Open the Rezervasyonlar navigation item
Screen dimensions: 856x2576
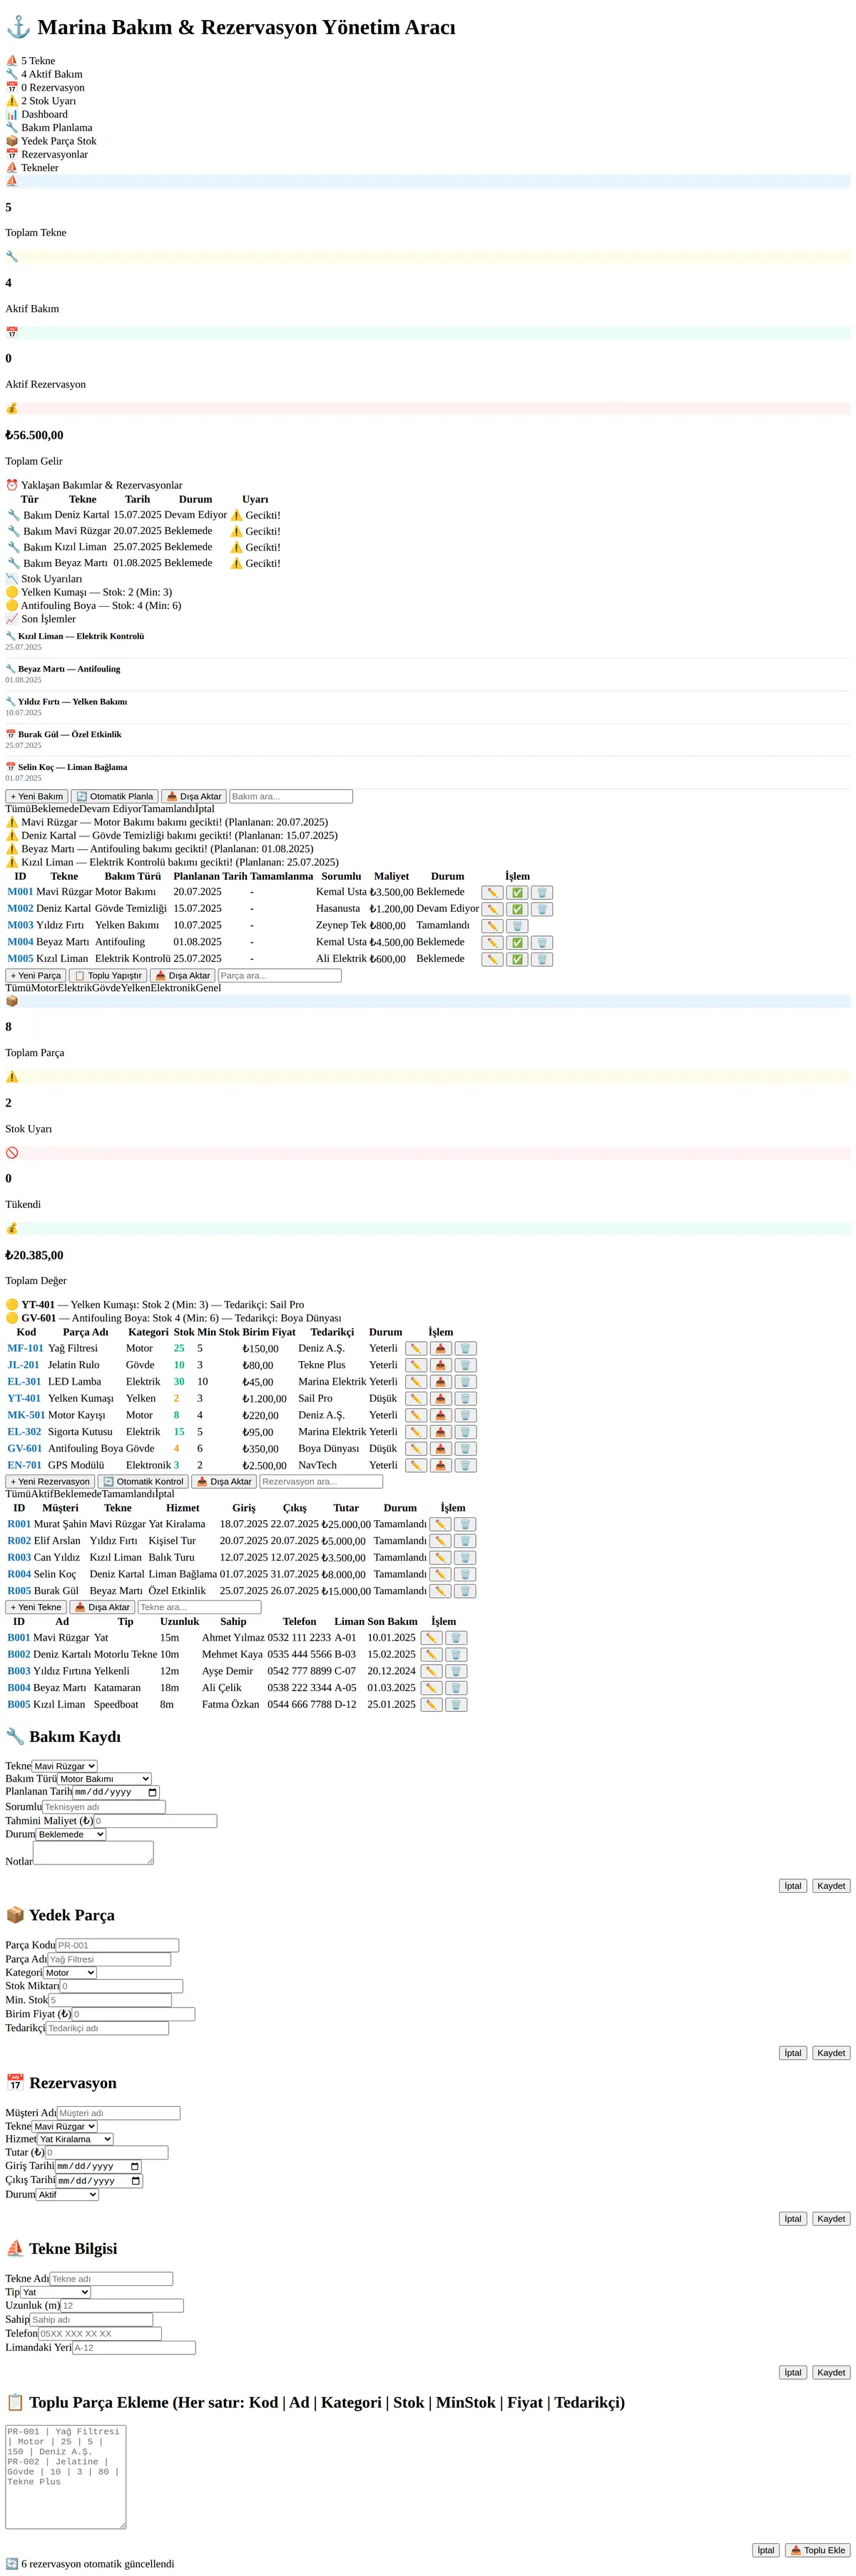click(x=47, y=154)
